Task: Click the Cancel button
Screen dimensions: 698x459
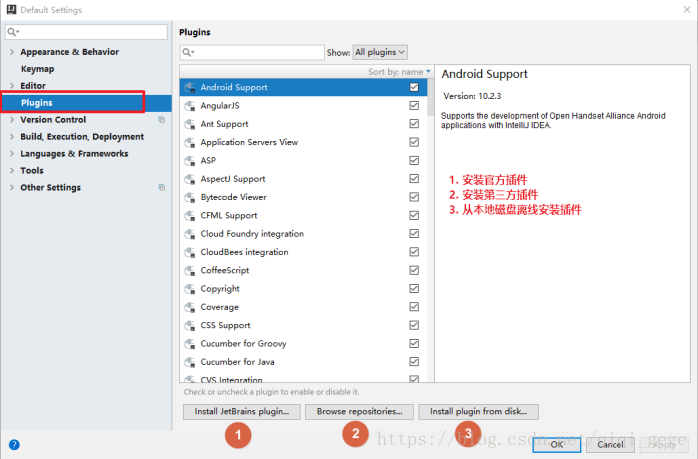Action: click(610, 444)
